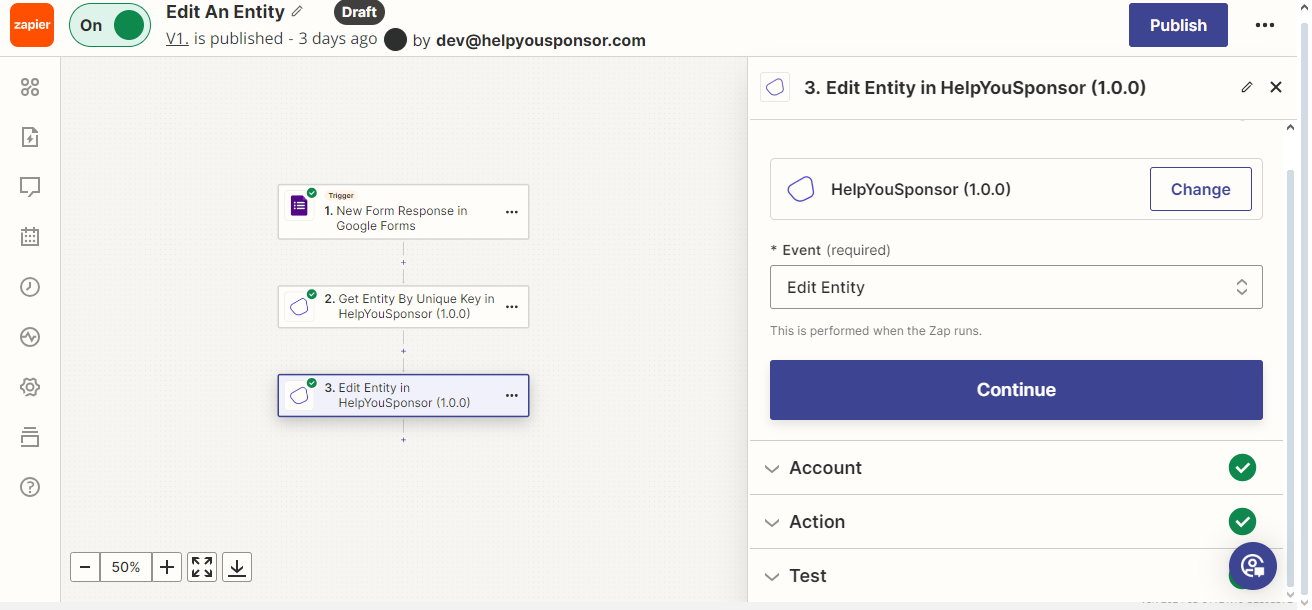Open three-dot menu on Edit Entity step
This screenshot has height=610, width=1312.
click(x=512, y=396)
